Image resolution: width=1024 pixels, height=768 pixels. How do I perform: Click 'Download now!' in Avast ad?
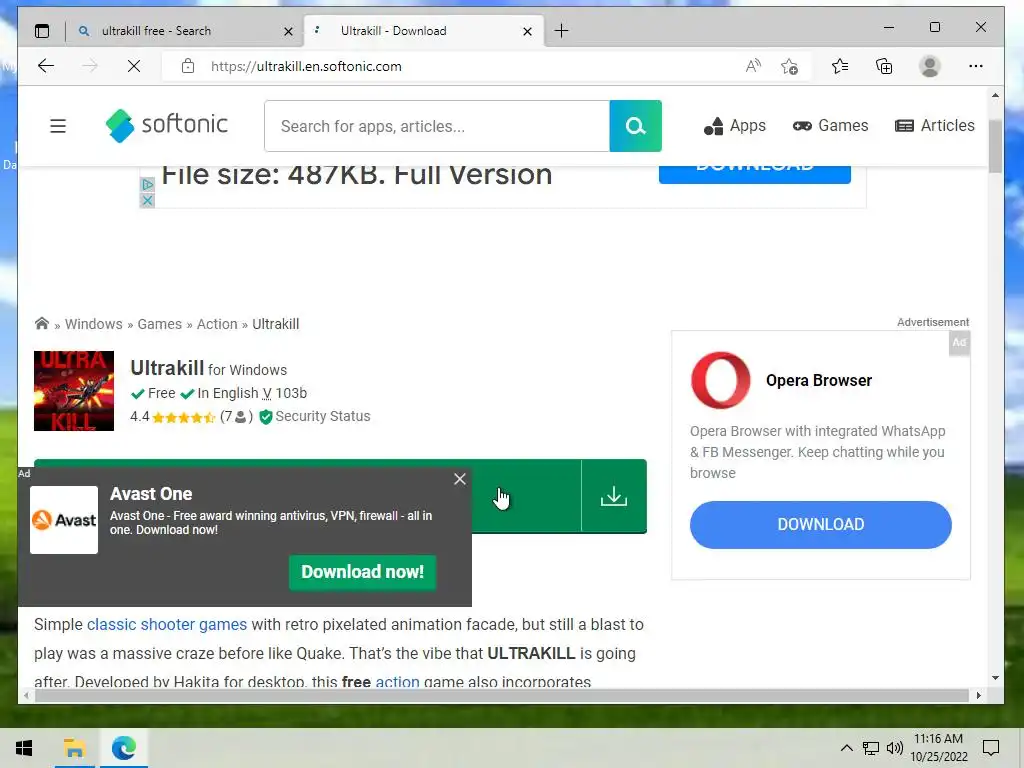(x=362, y=572)
